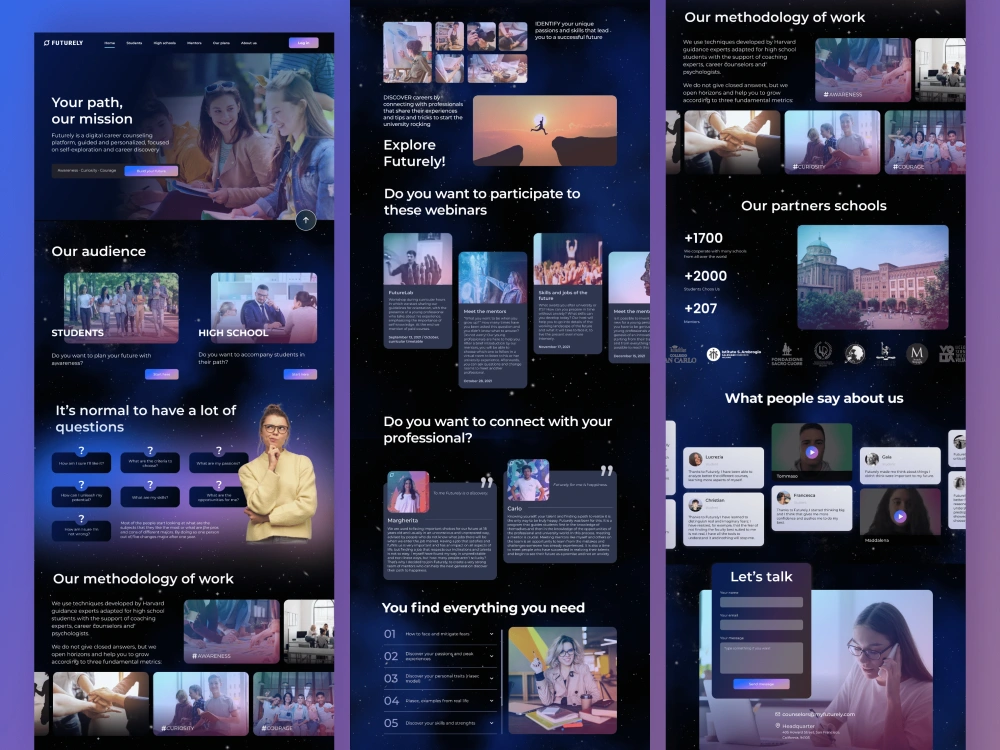Viewport: 1000px width, 750px height.
Task: Click question mark above 'What are my skills?'
Action: tap(150, 485)
